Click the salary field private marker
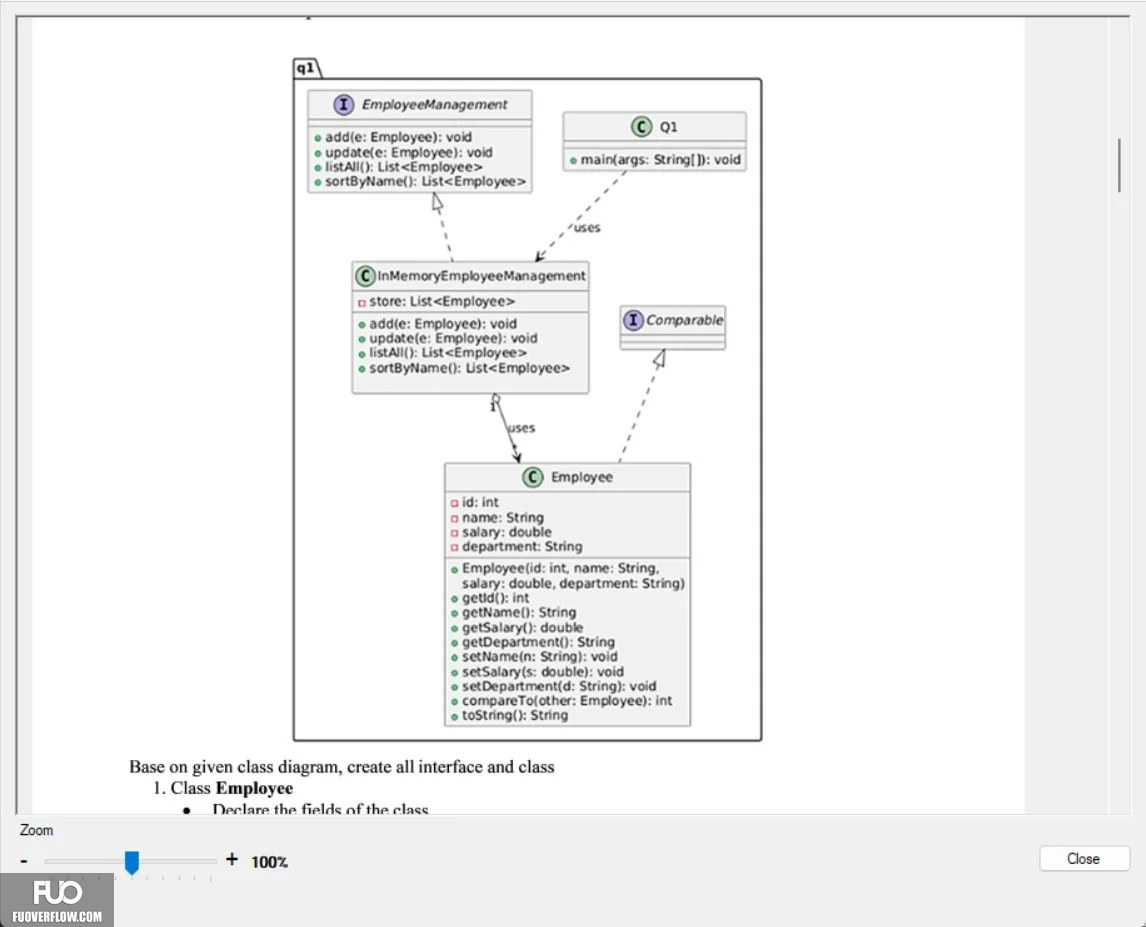The width and height of the screenshot is (1146, 927). tap(455, 533)
